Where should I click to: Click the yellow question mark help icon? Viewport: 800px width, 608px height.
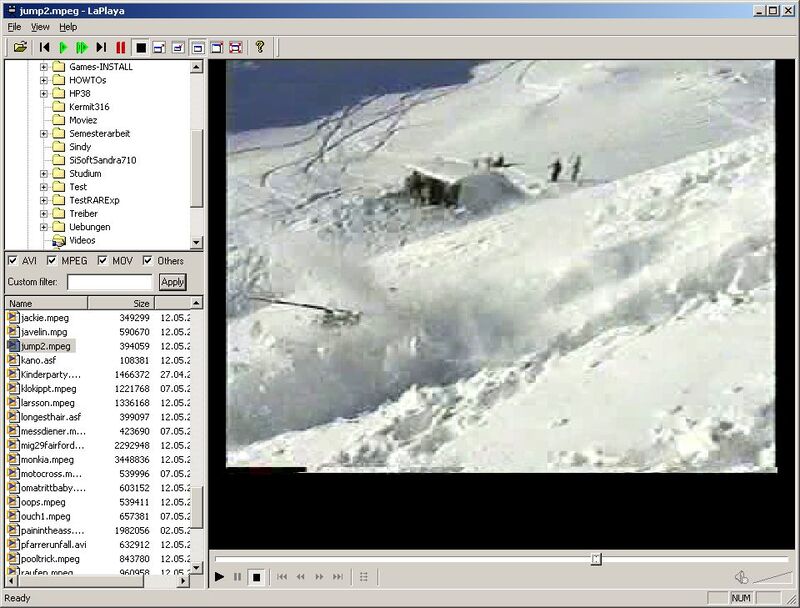(260, 47)
